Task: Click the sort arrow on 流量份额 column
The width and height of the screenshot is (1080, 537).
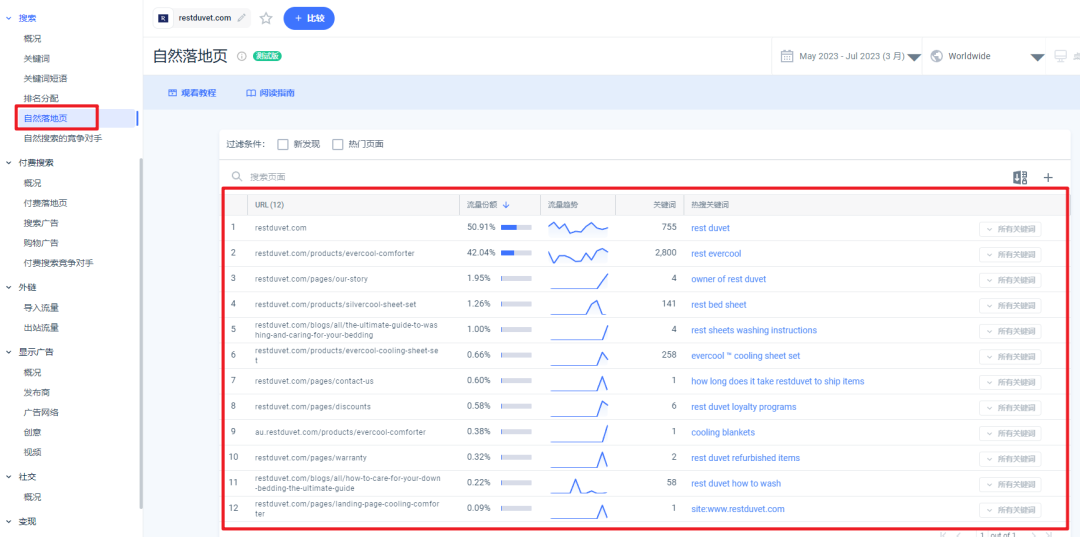Action: [506, 204]
